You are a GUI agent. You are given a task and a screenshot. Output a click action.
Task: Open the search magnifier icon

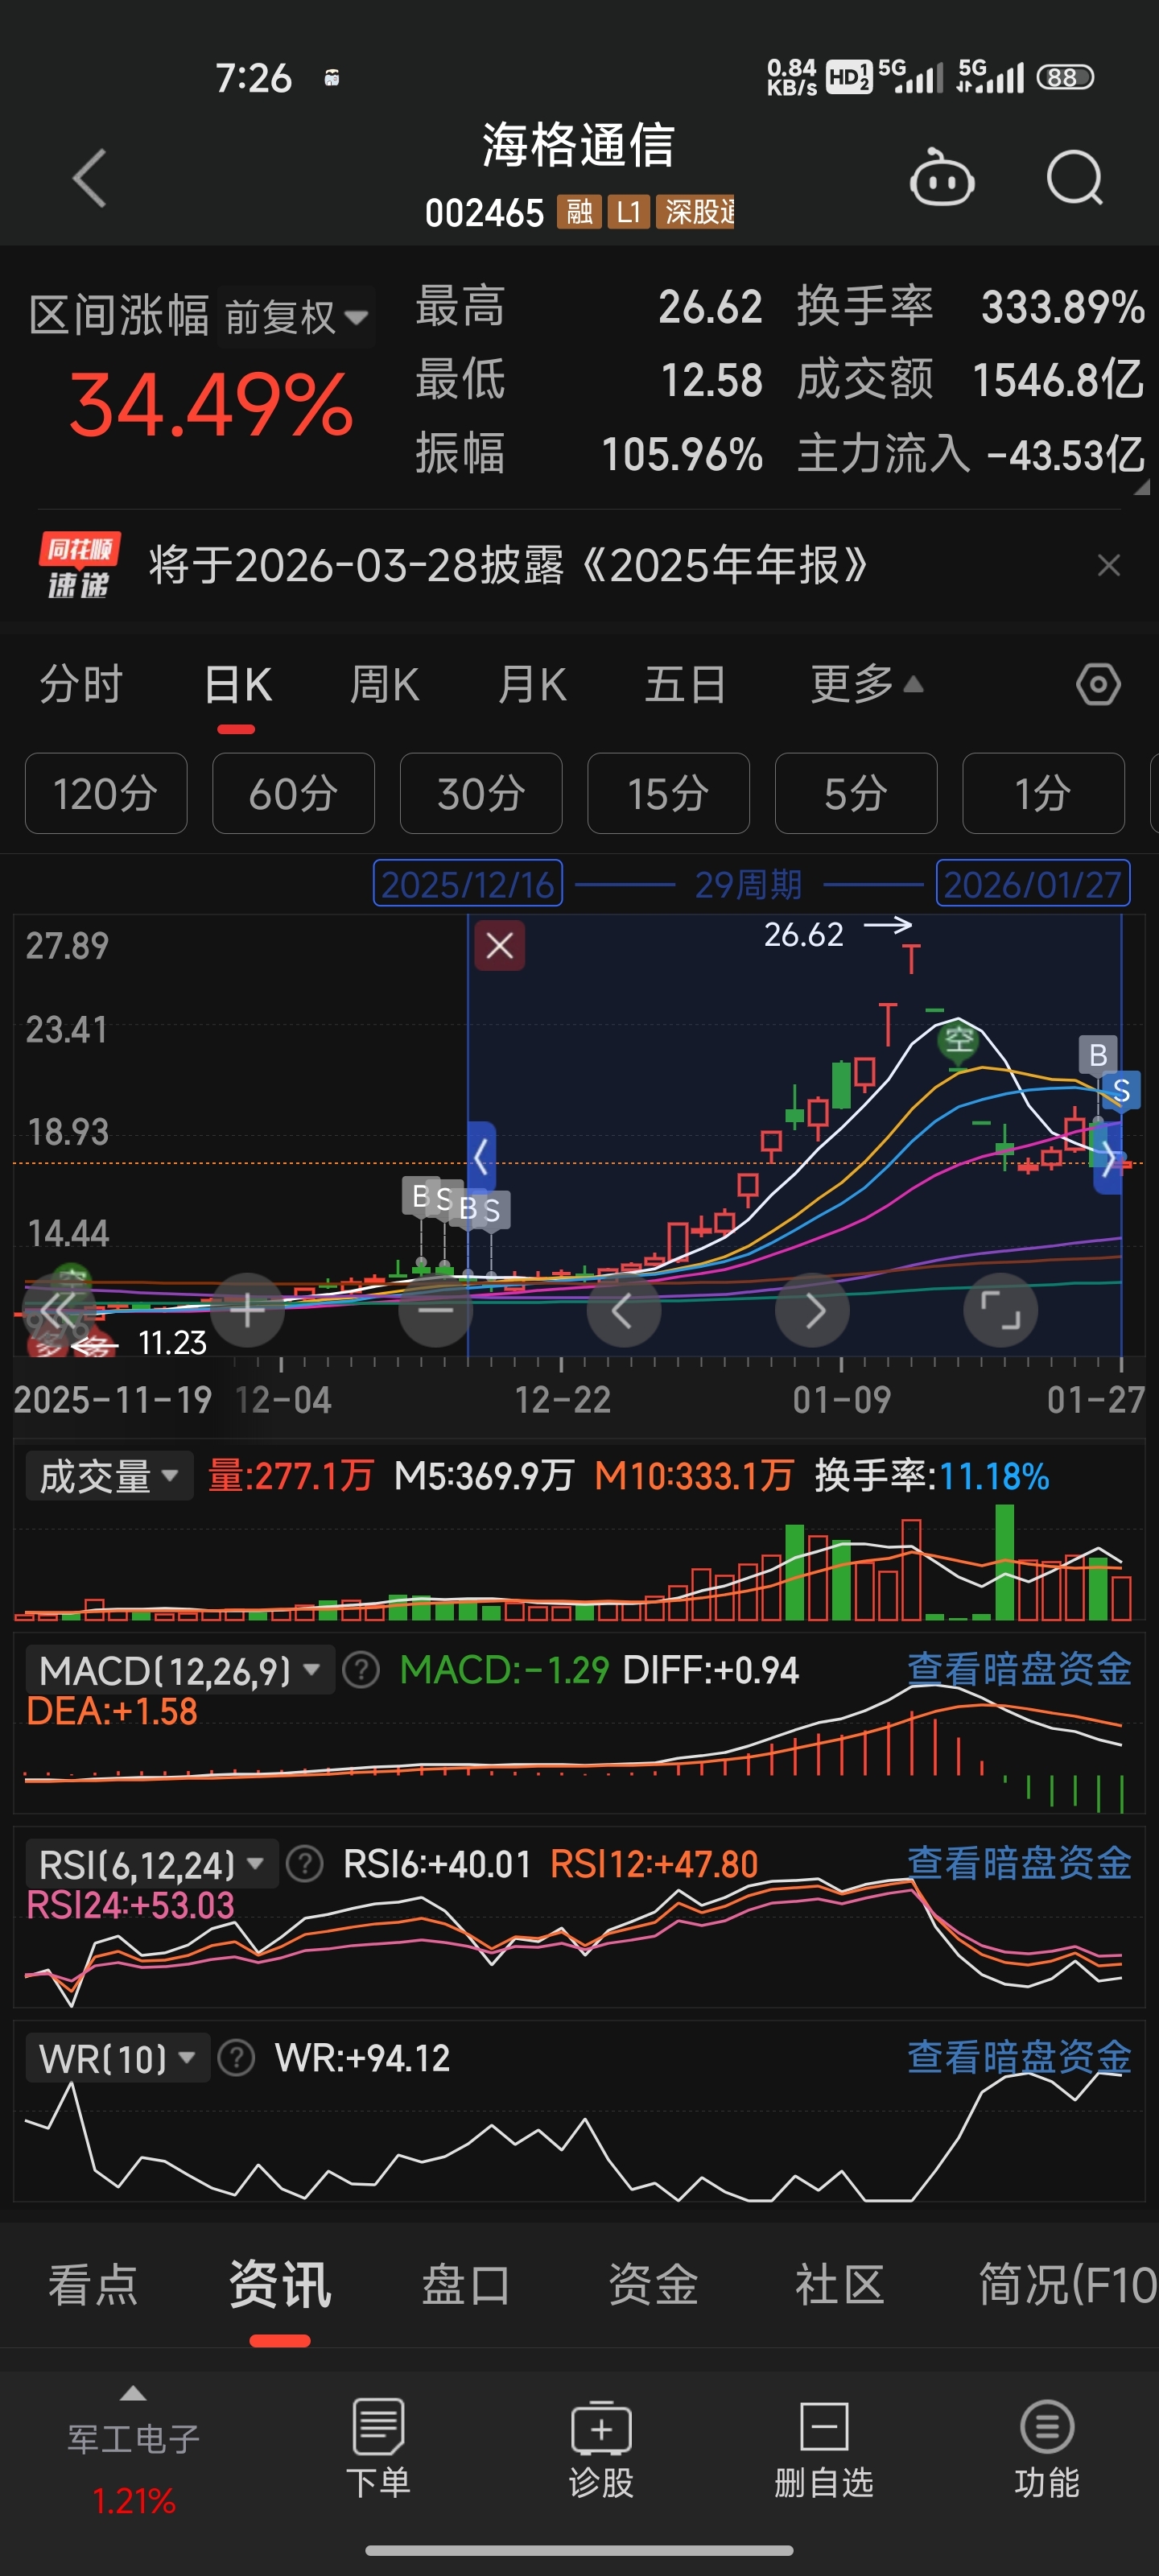(1075, 178)
